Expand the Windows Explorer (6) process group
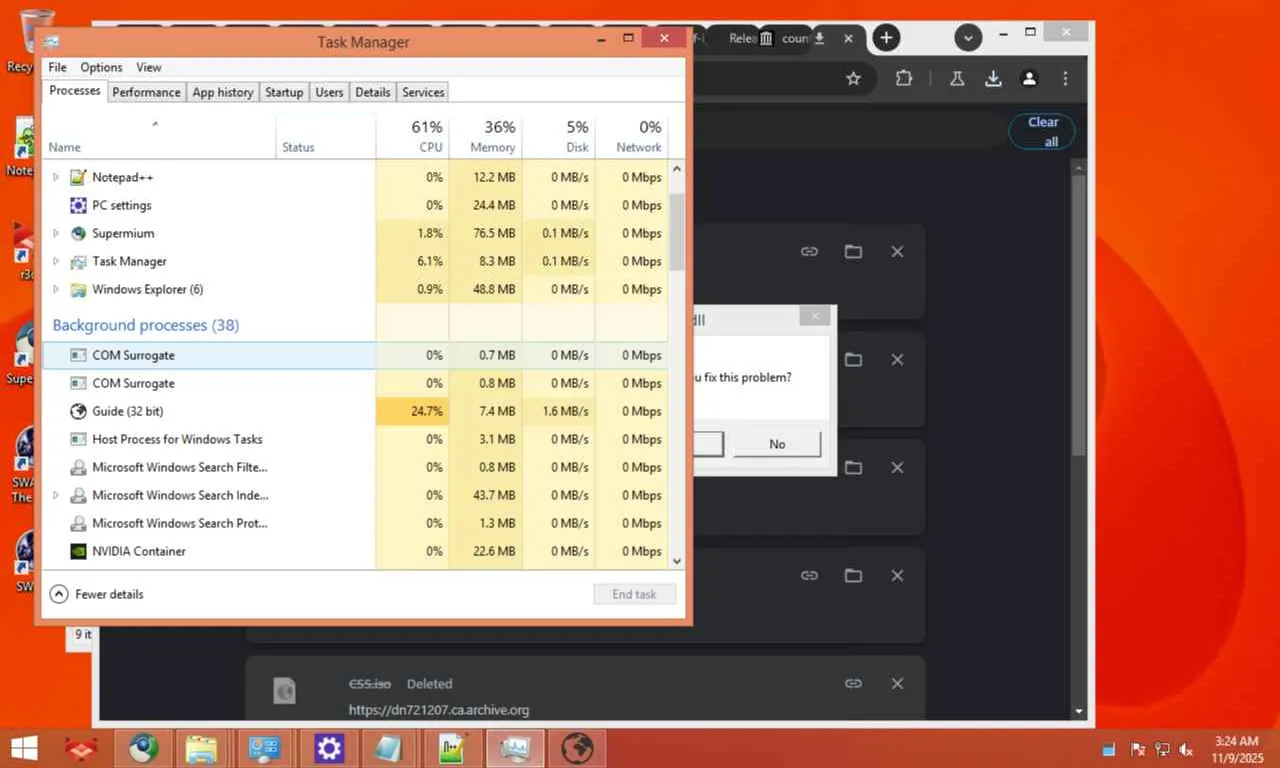The image size is (1280, 768). click(x=56, y=289)
